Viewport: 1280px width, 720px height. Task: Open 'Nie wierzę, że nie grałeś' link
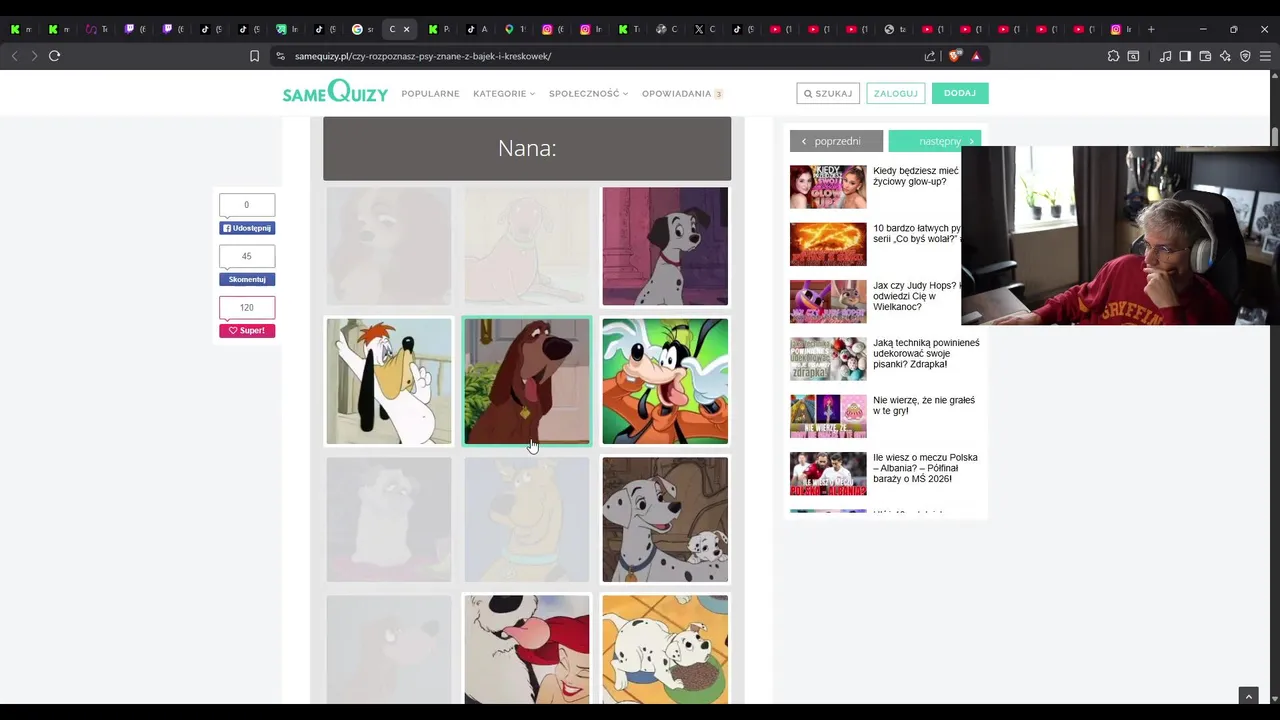[x=924, y=405]
